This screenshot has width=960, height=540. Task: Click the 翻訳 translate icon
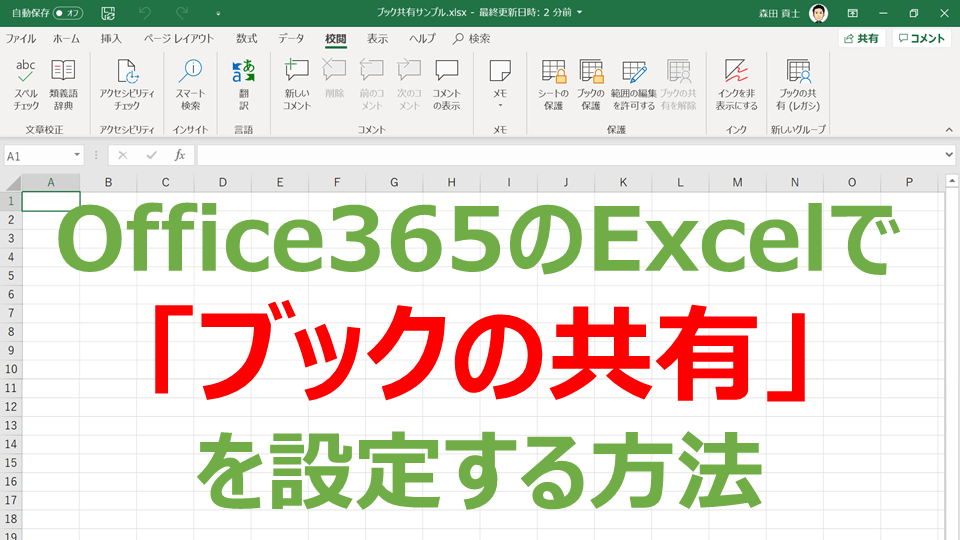[243, 83]
